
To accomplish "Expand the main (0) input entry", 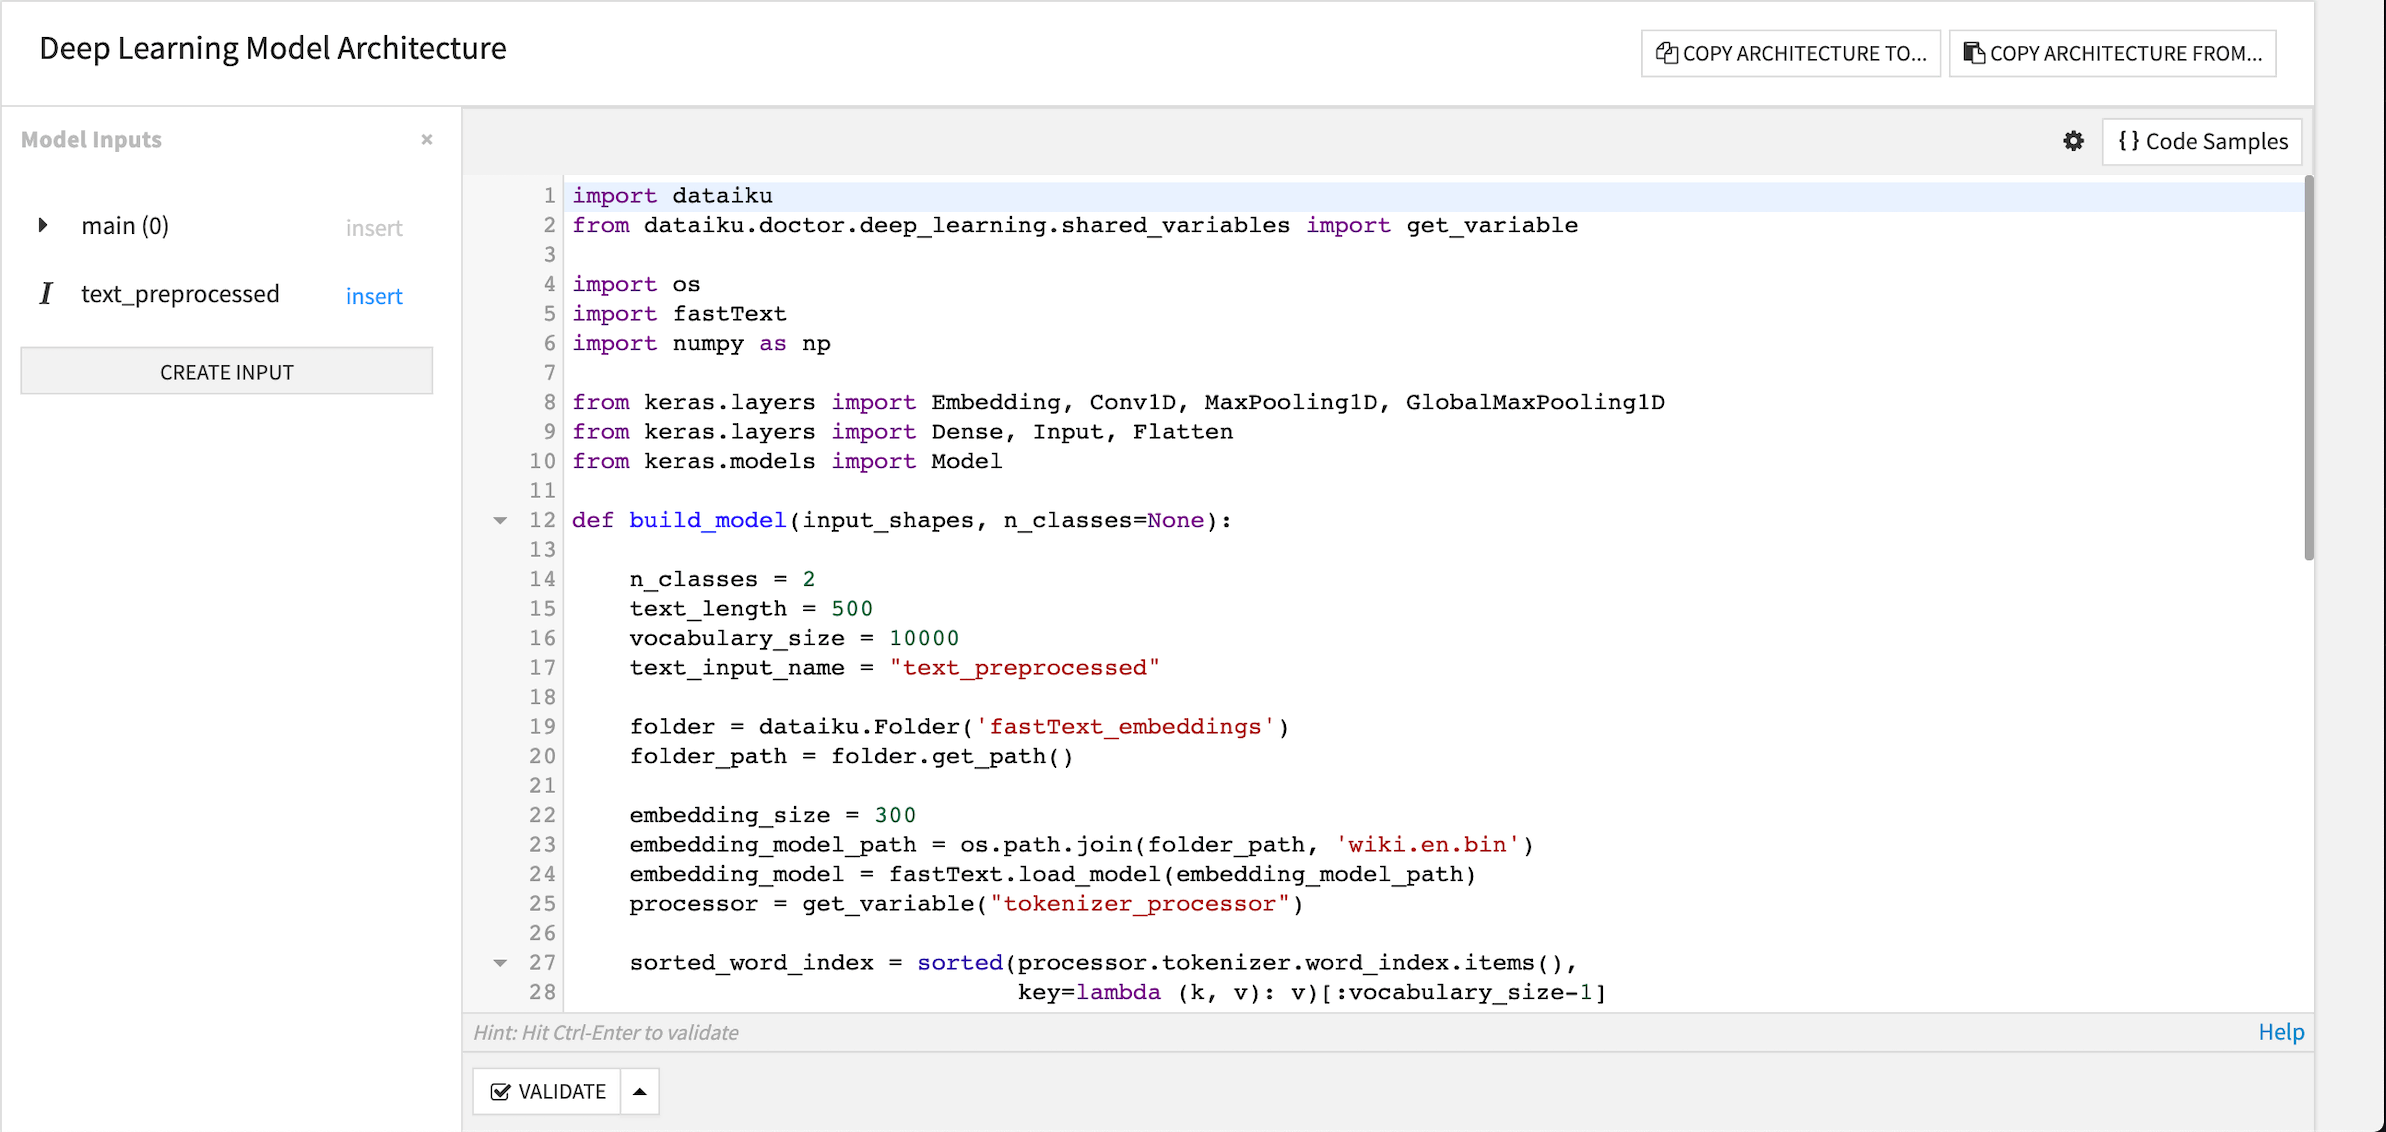I will [x=43, y=225].
